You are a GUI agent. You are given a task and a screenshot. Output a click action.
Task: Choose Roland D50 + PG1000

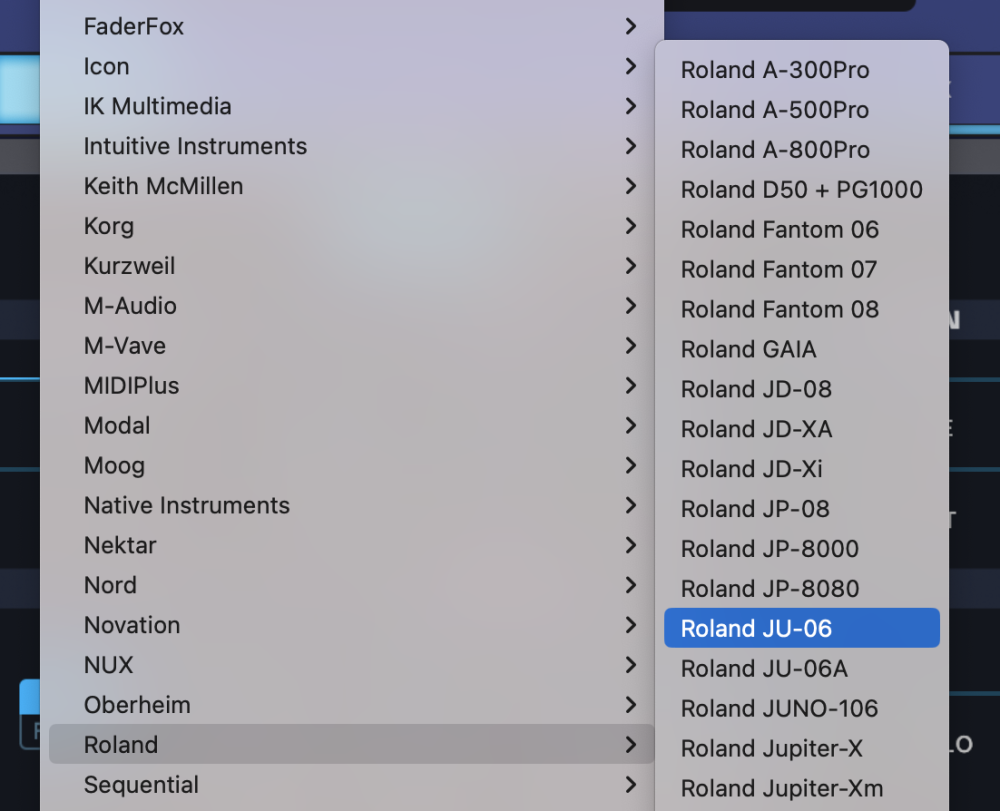[x=801, y=190]
